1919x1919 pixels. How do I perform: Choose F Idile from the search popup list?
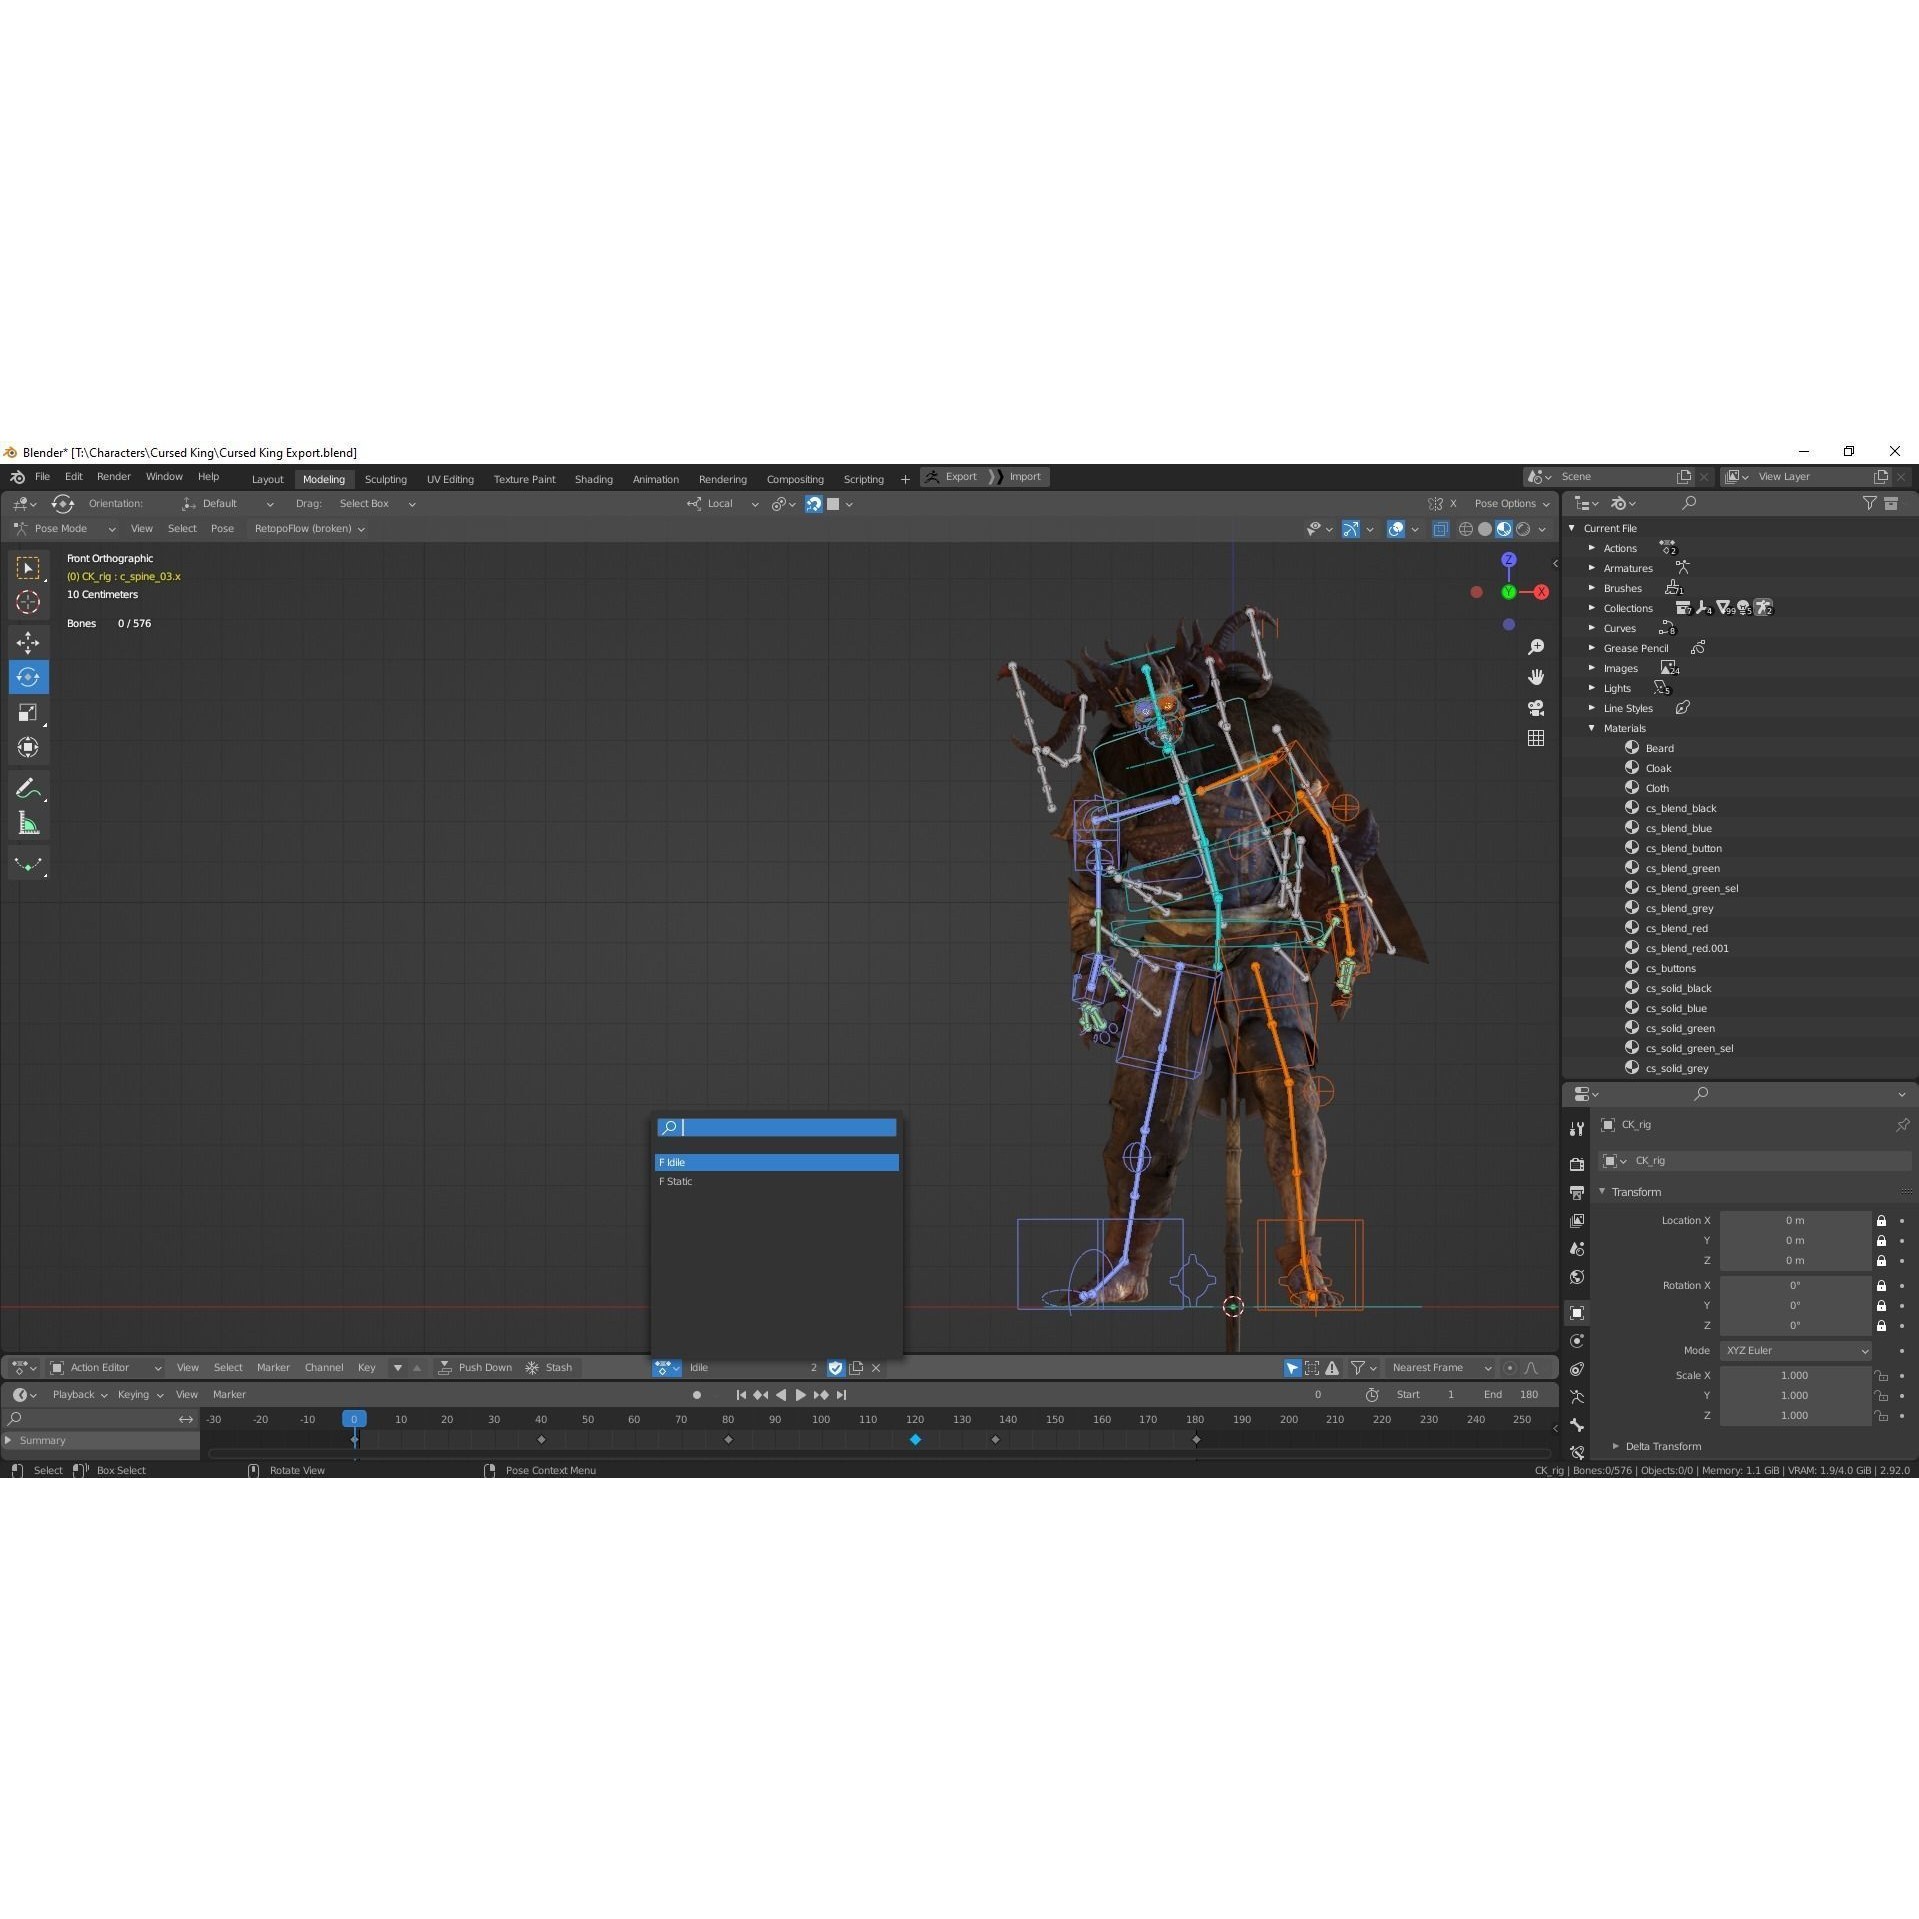pos(776,1162)
